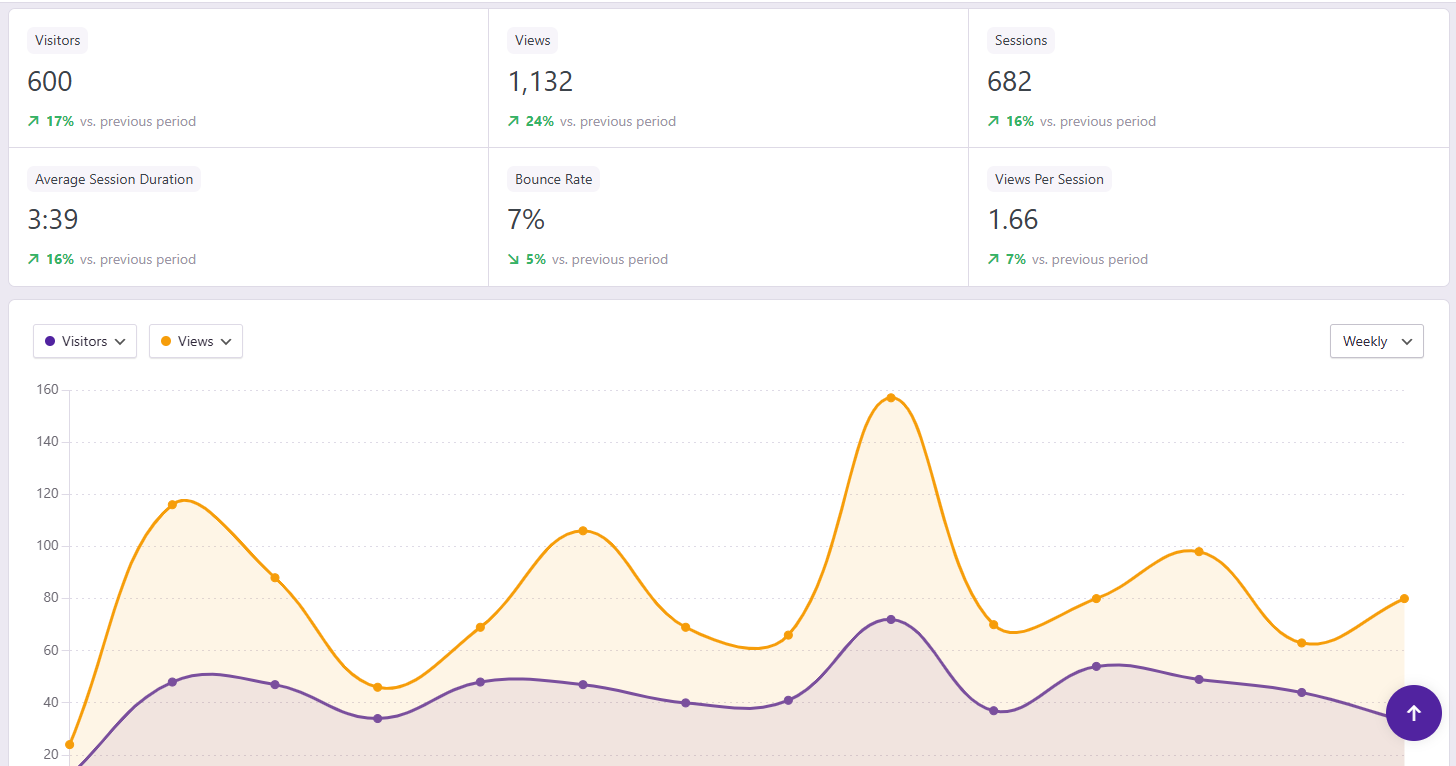Image resolution: width=1456 pixels, height=766 pixels.
Task: Click the Visitors card label
Action: coord(58,41)
